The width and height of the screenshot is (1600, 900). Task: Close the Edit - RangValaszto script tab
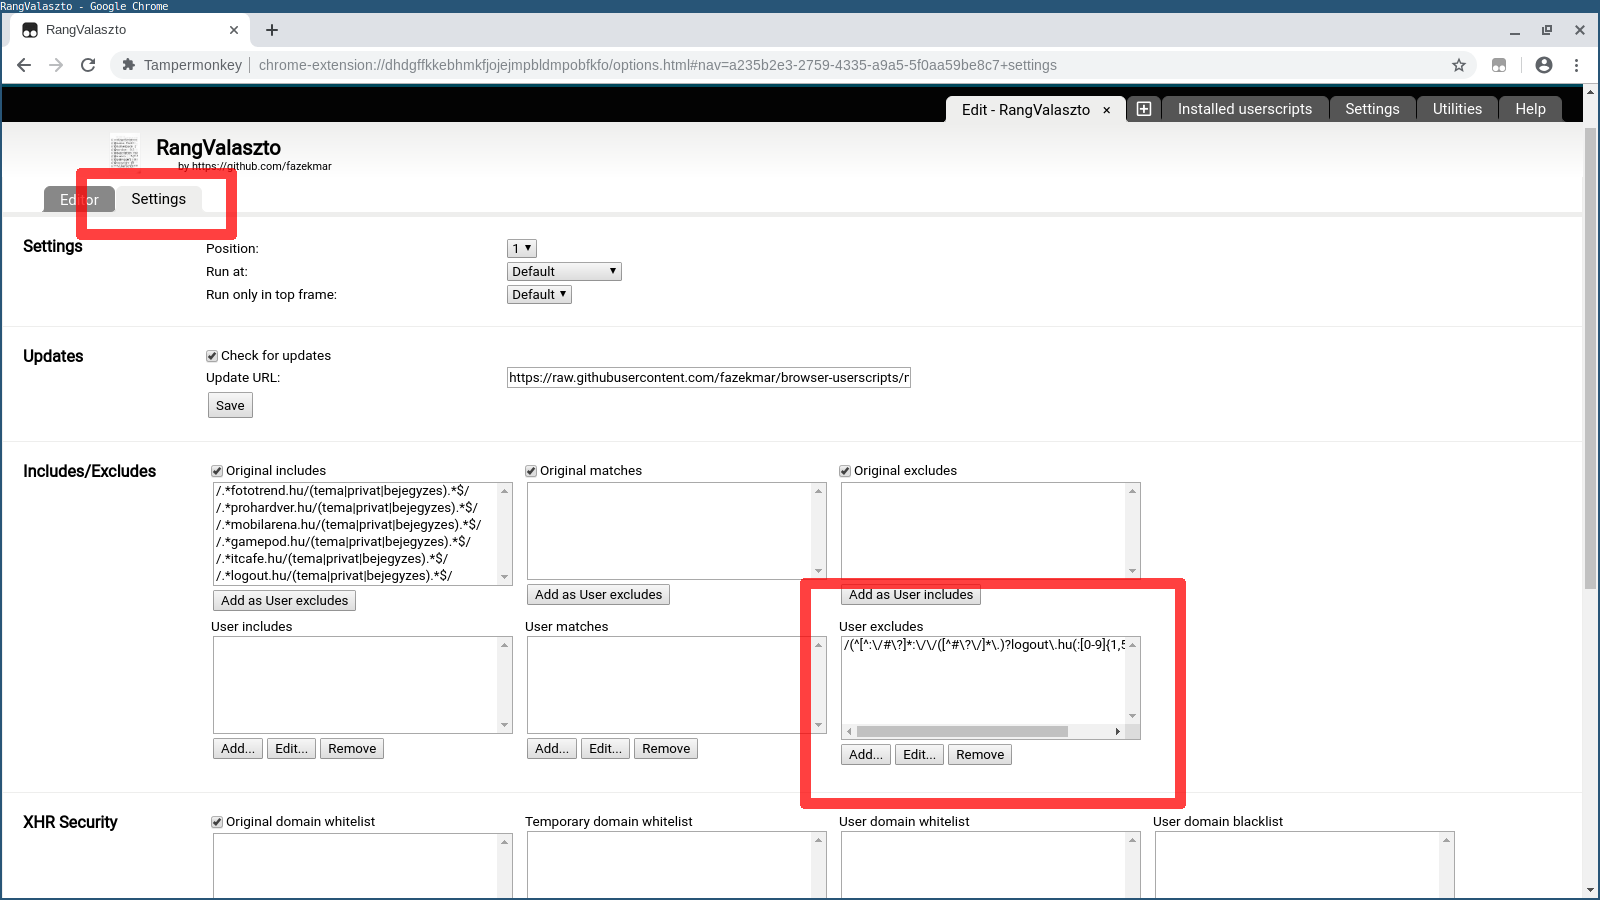[1107, 110]
